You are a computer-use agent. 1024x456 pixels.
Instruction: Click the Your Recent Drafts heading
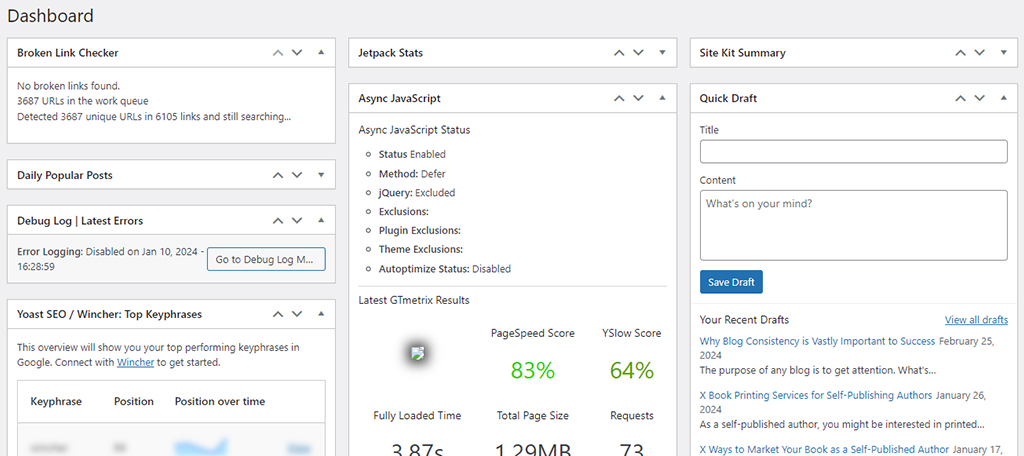coord(744,319)
